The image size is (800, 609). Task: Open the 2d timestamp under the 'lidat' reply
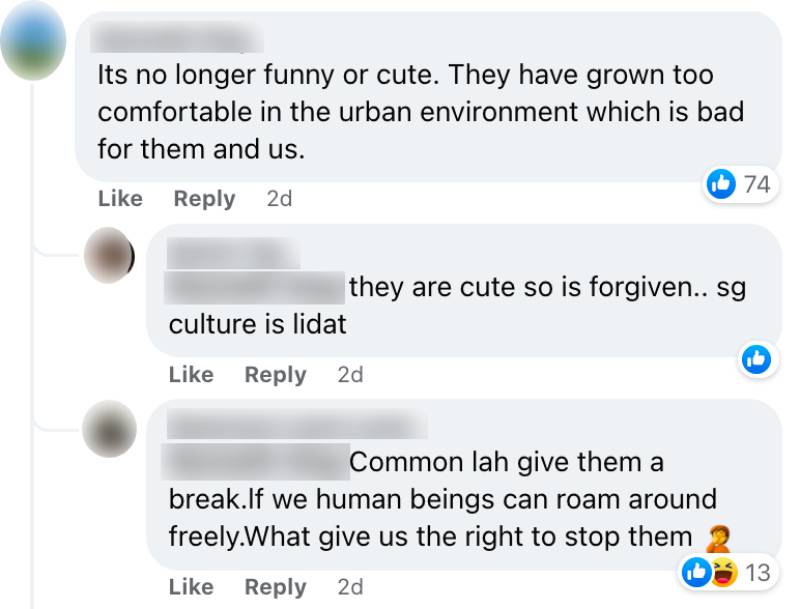[x=350, y=375]
